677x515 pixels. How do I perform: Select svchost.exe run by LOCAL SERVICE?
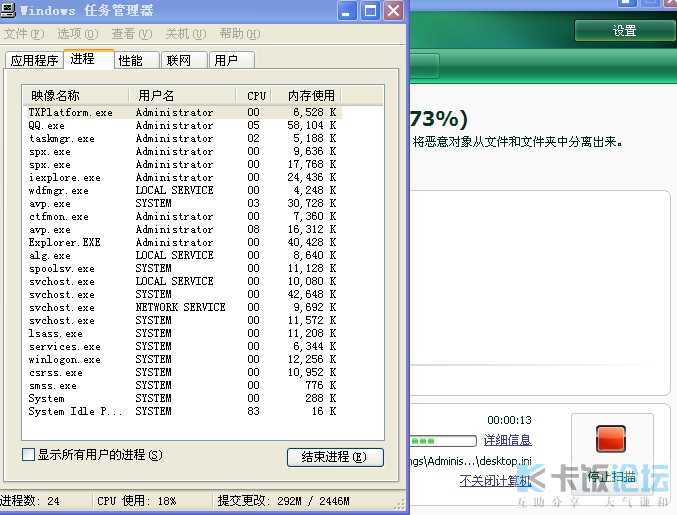point(182,281)
